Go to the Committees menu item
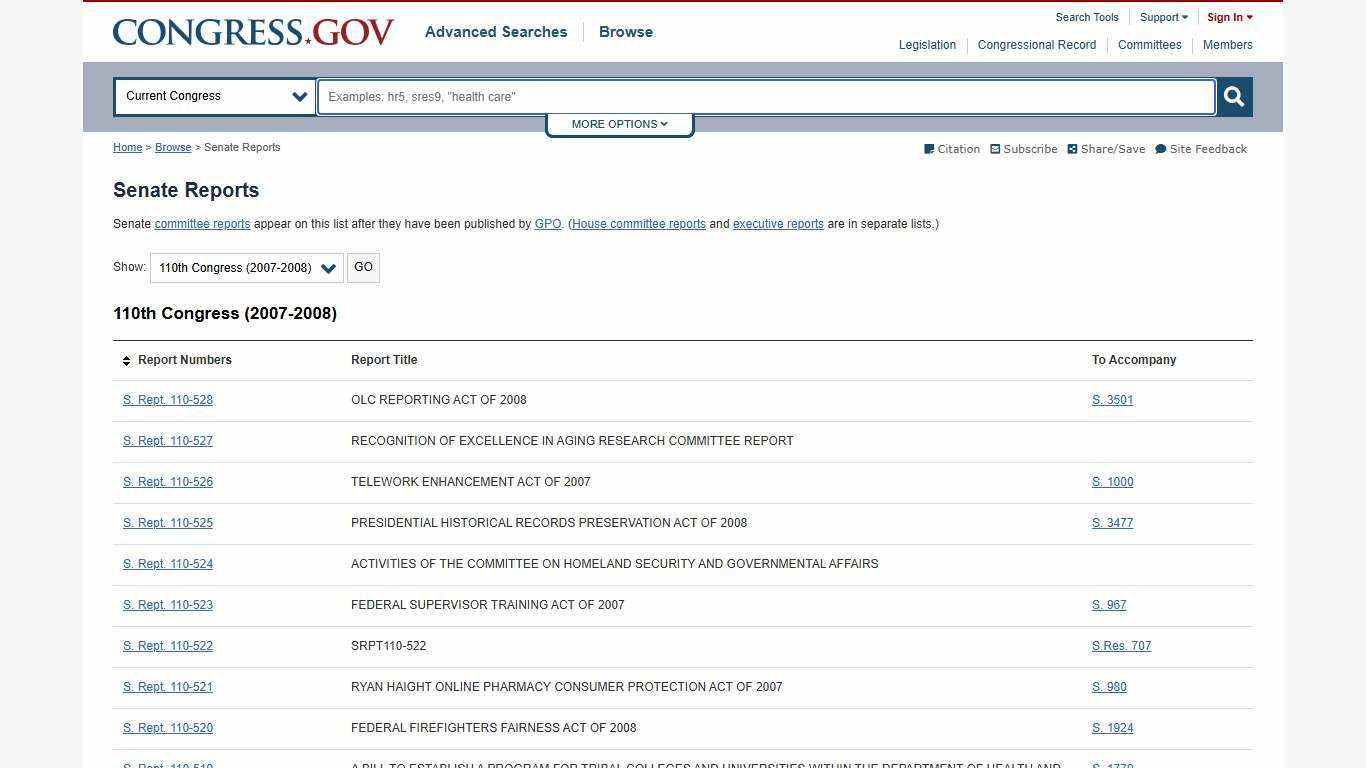 click(1149, 44)
